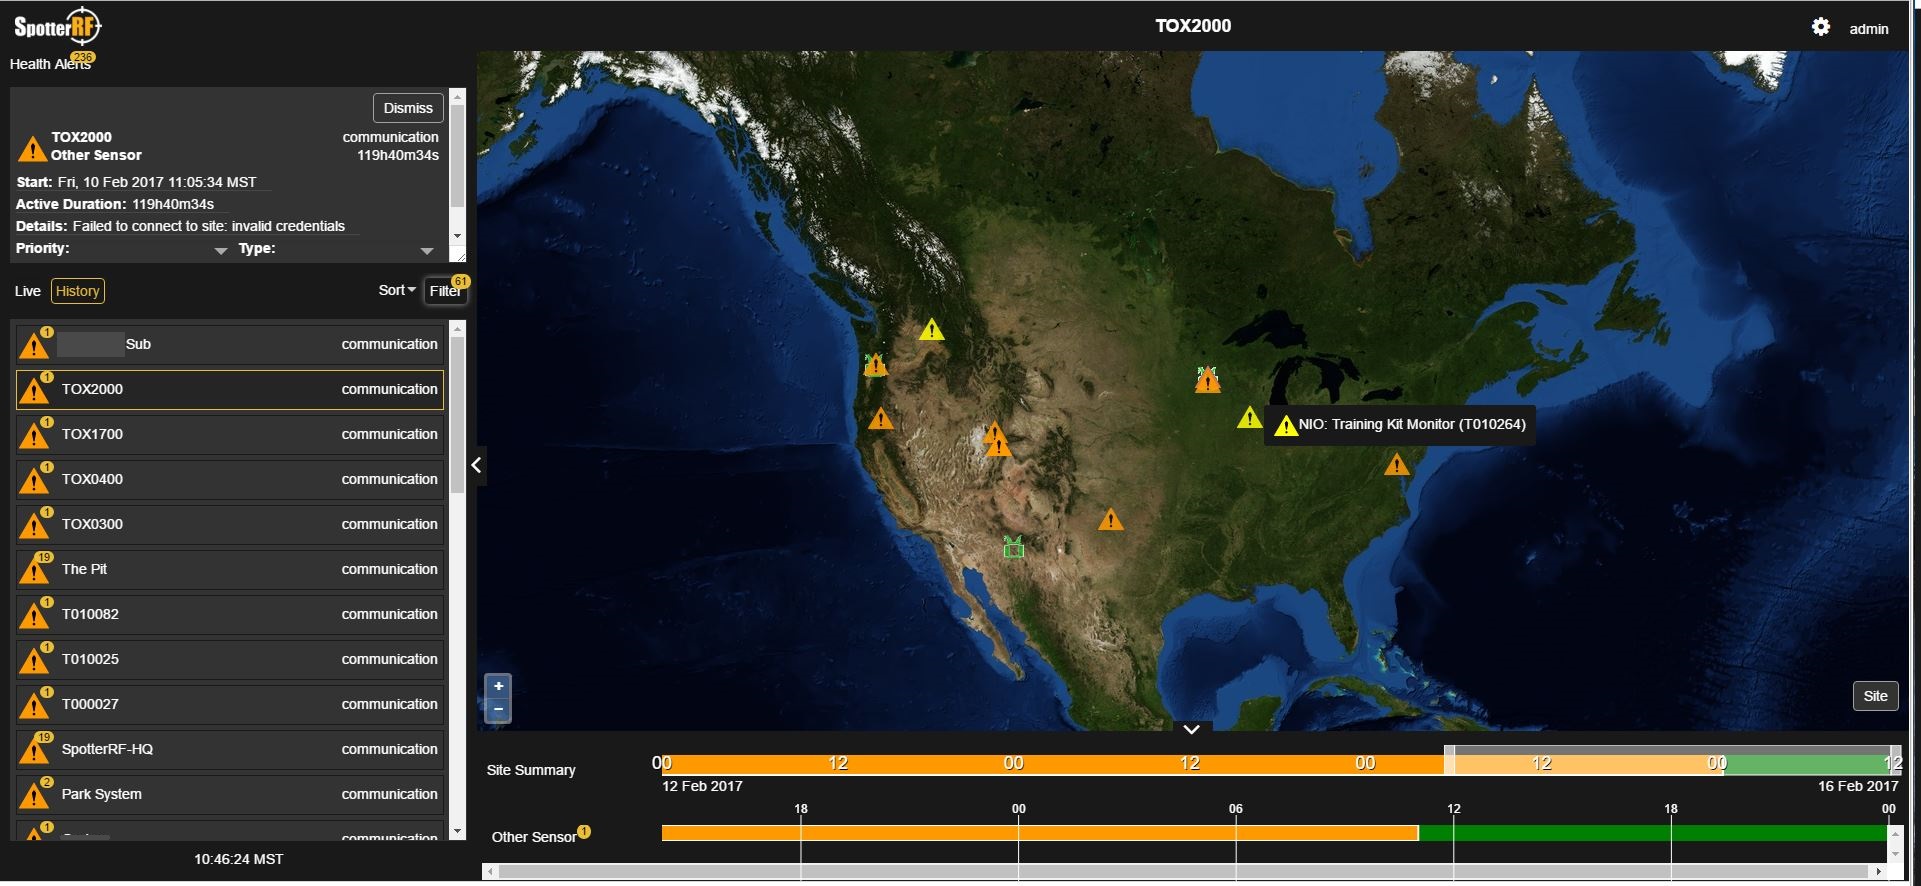Click the orange segment of the Other Sensor timeline

(1040, 833)
